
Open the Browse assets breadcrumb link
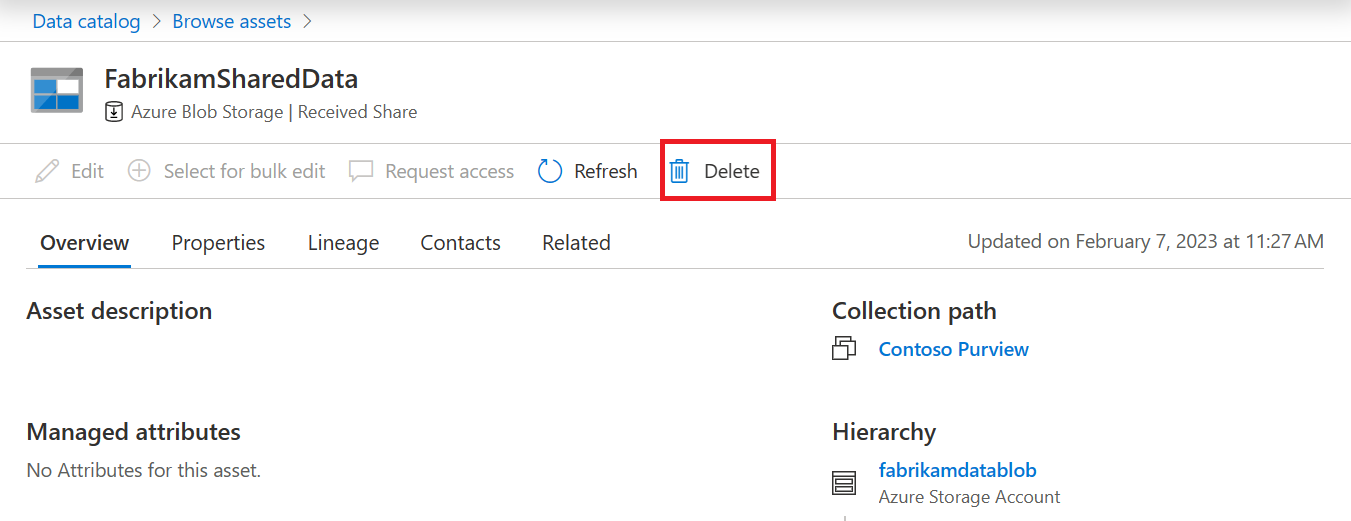tap(232, 21)
